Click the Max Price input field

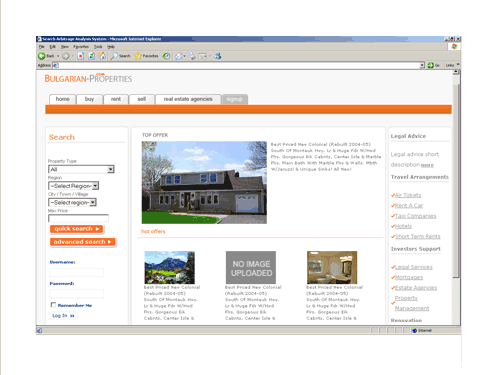pos(78,218)
